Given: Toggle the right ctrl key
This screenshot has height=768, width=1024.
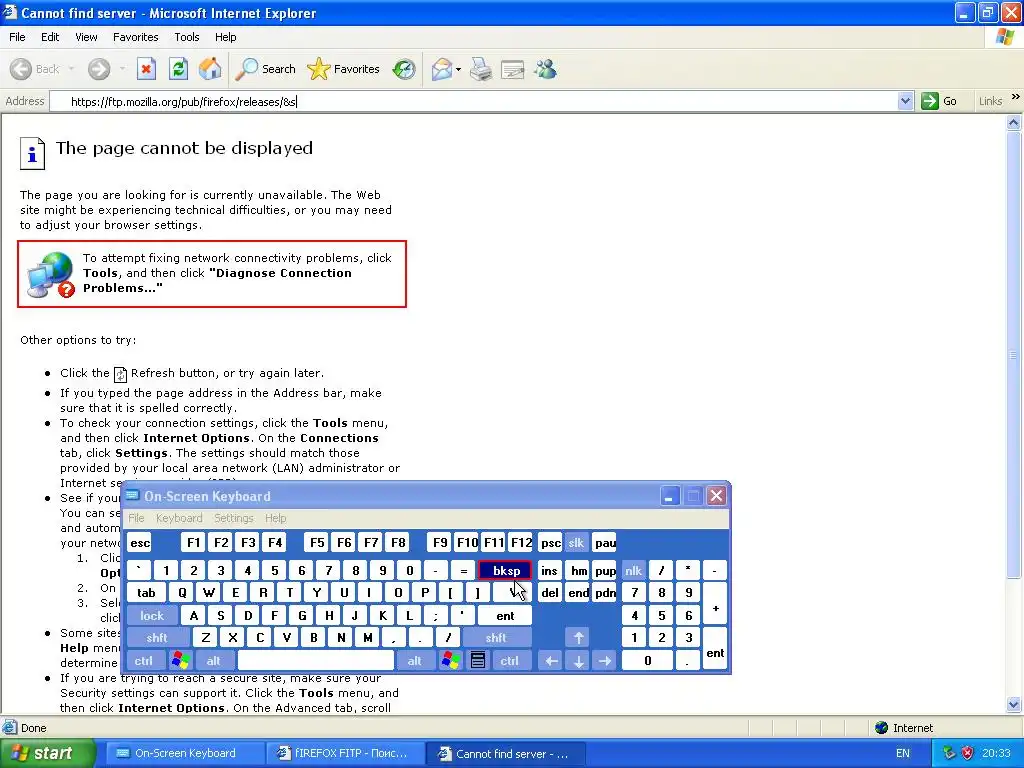Looking at the screenshot, I should [x=509, y=660].
